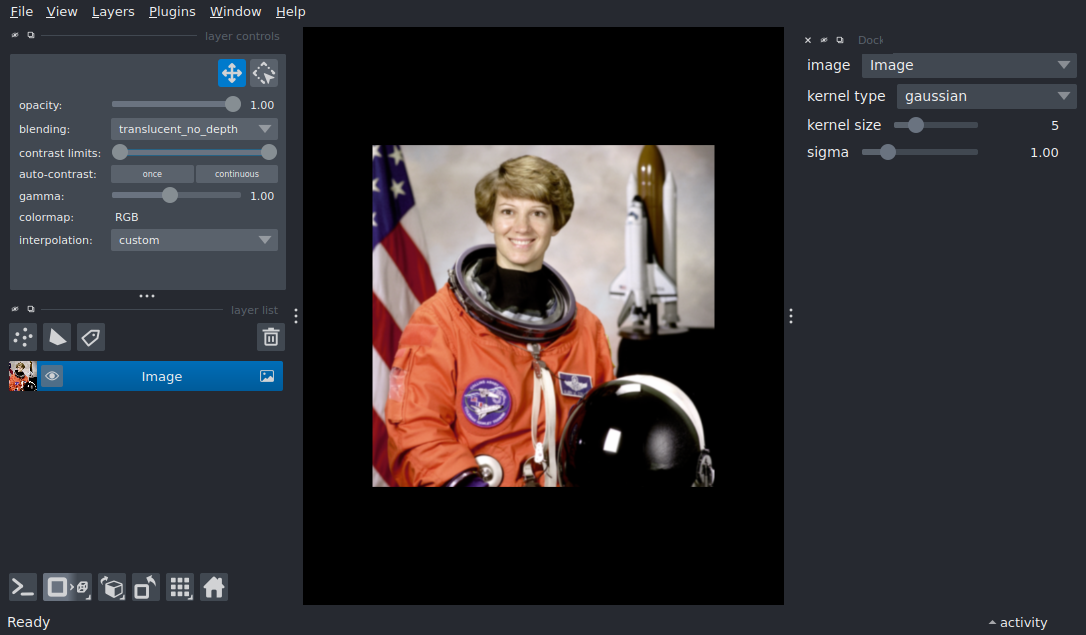The height and width of the screenshot is (635, 1086).
Task: Open the kernel type dropdown
Action: pos(986,96)
